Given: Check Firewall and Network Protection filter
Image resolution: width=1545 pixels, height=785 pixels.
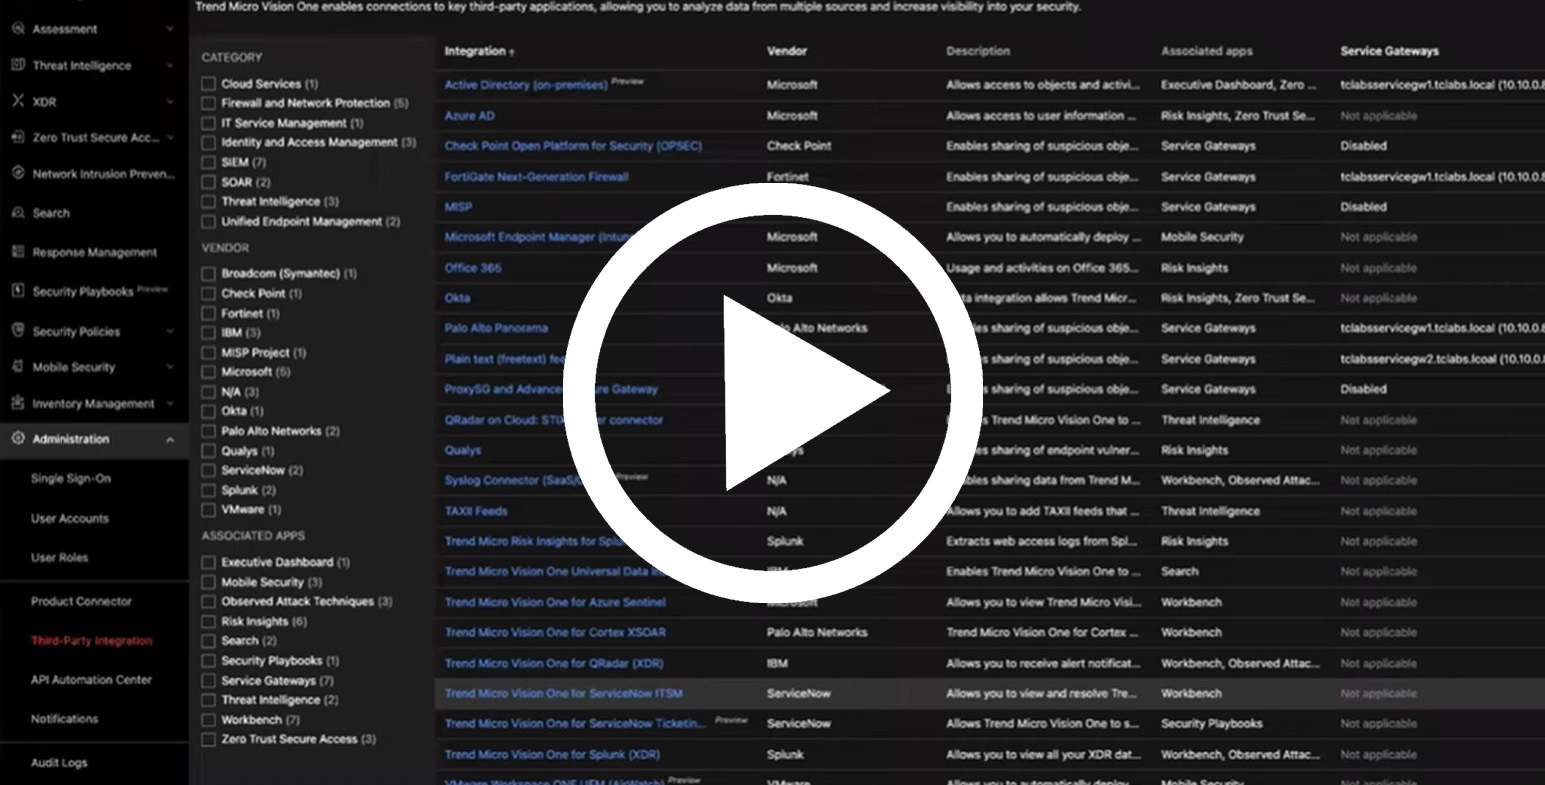Looking at the screenshot, I should pyautogui.click(x=208, y=103).
